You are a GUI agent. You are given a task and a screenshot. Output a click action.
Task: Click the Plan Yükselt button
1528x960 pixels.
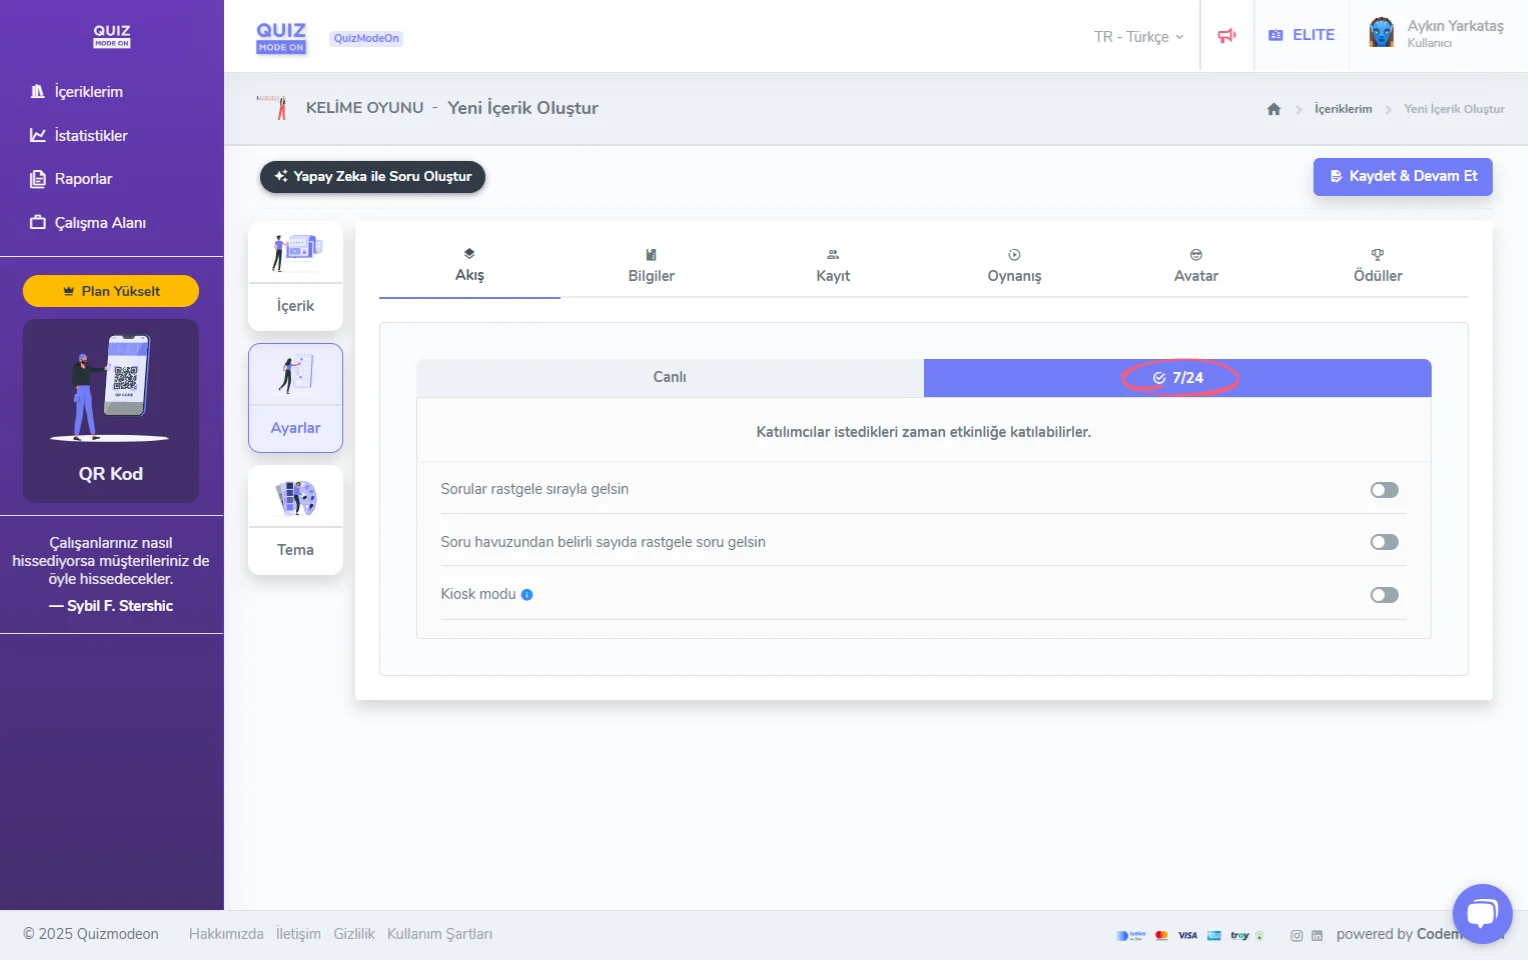click(x=111, y=291)
